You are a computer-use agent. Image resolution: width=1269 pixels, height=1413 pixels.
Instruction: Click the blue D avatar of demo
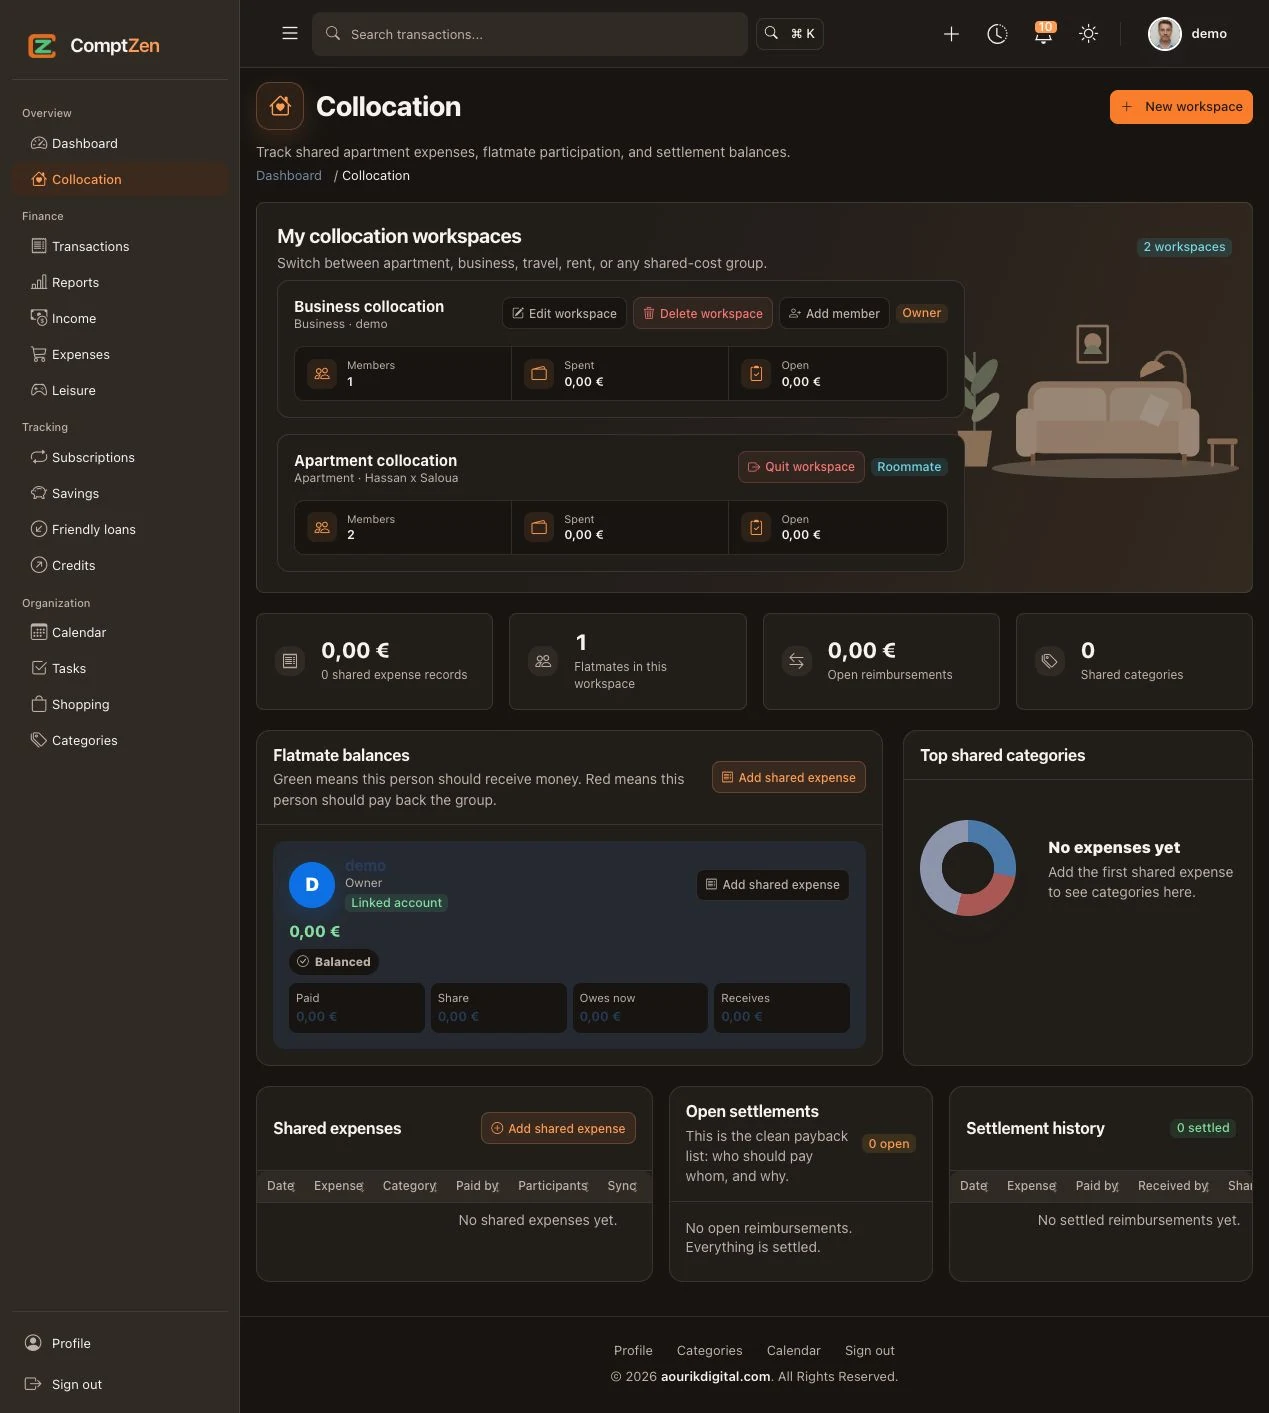tap(312, 885)
